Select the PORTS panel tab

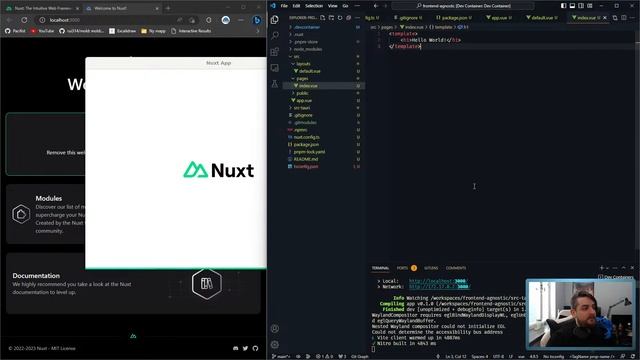coord(402,268)
